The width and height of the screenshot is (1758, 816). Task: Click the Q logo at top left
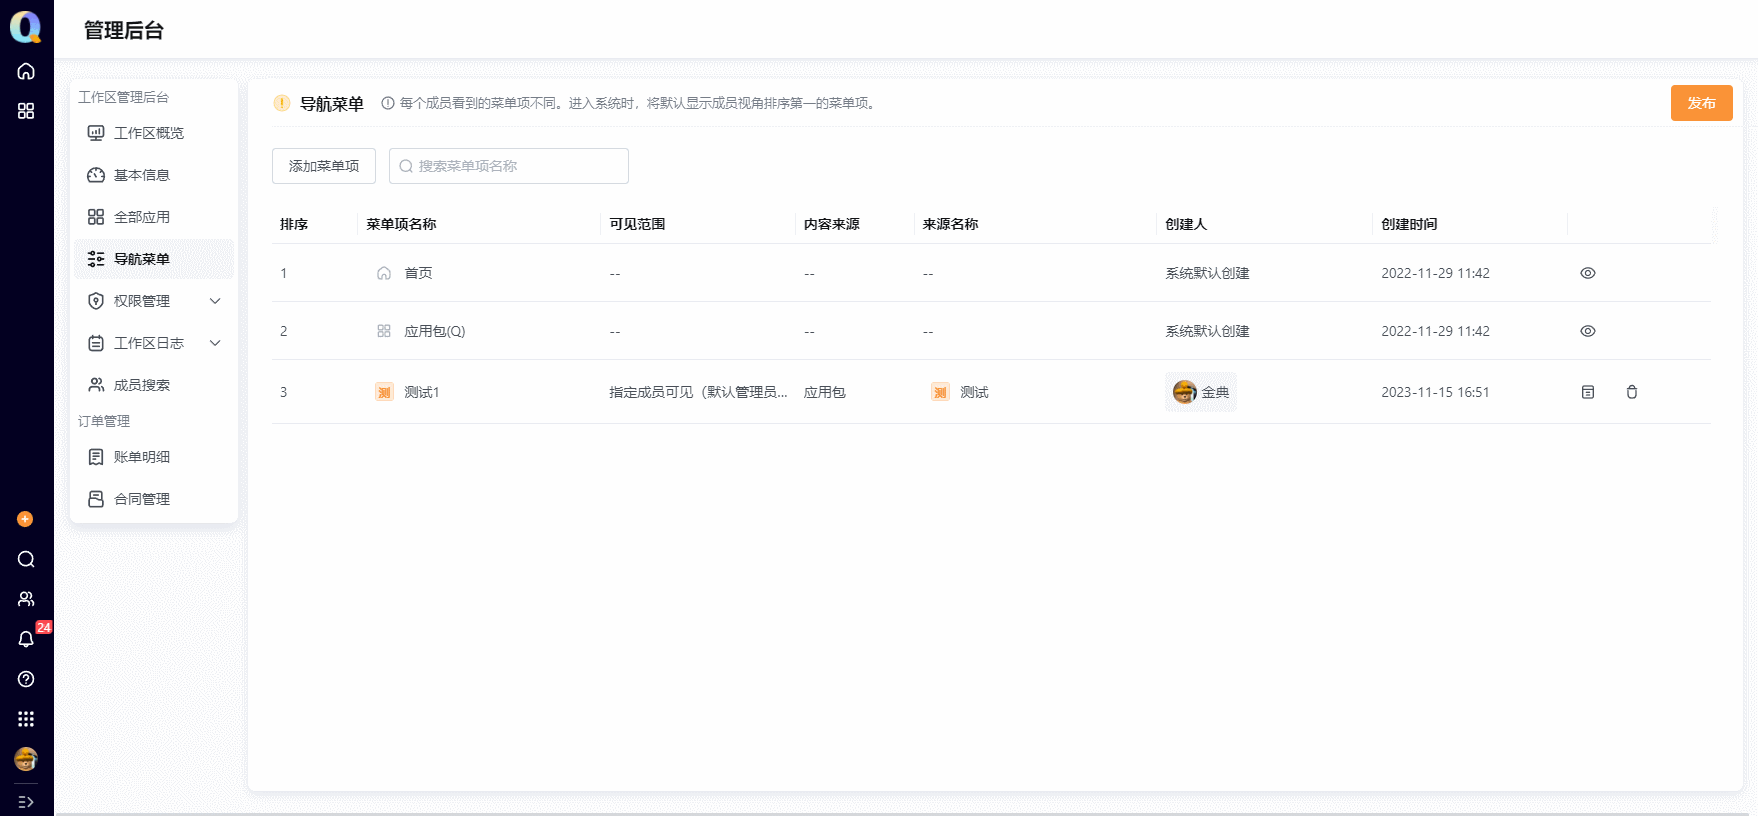(x=26, y=27)
